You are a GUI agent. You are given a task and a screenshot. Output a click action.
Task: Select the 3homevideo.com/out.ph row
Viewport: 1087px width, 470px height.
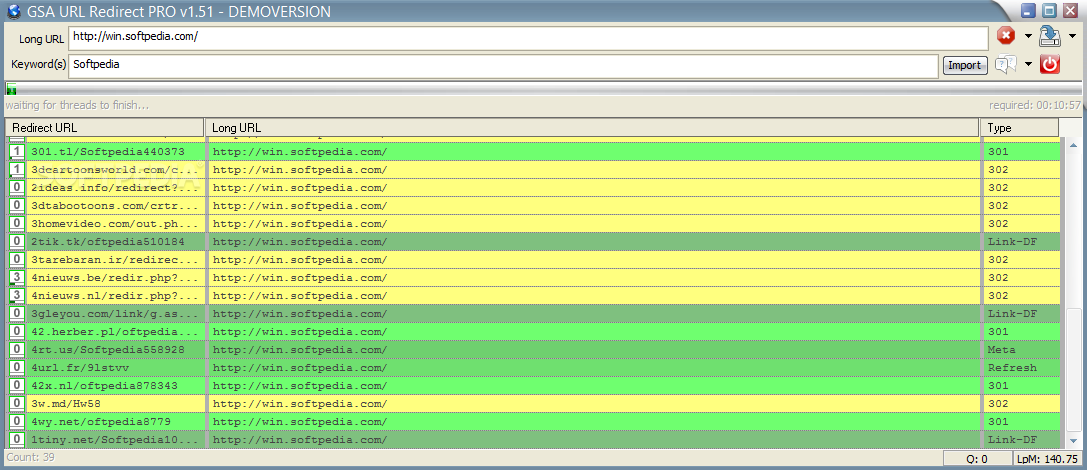tap(534, 224)
